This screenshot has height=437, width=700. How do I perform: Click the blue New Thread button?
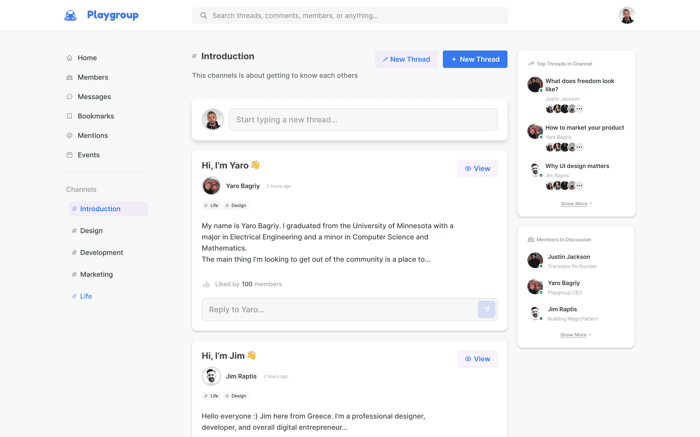(475, 59)
